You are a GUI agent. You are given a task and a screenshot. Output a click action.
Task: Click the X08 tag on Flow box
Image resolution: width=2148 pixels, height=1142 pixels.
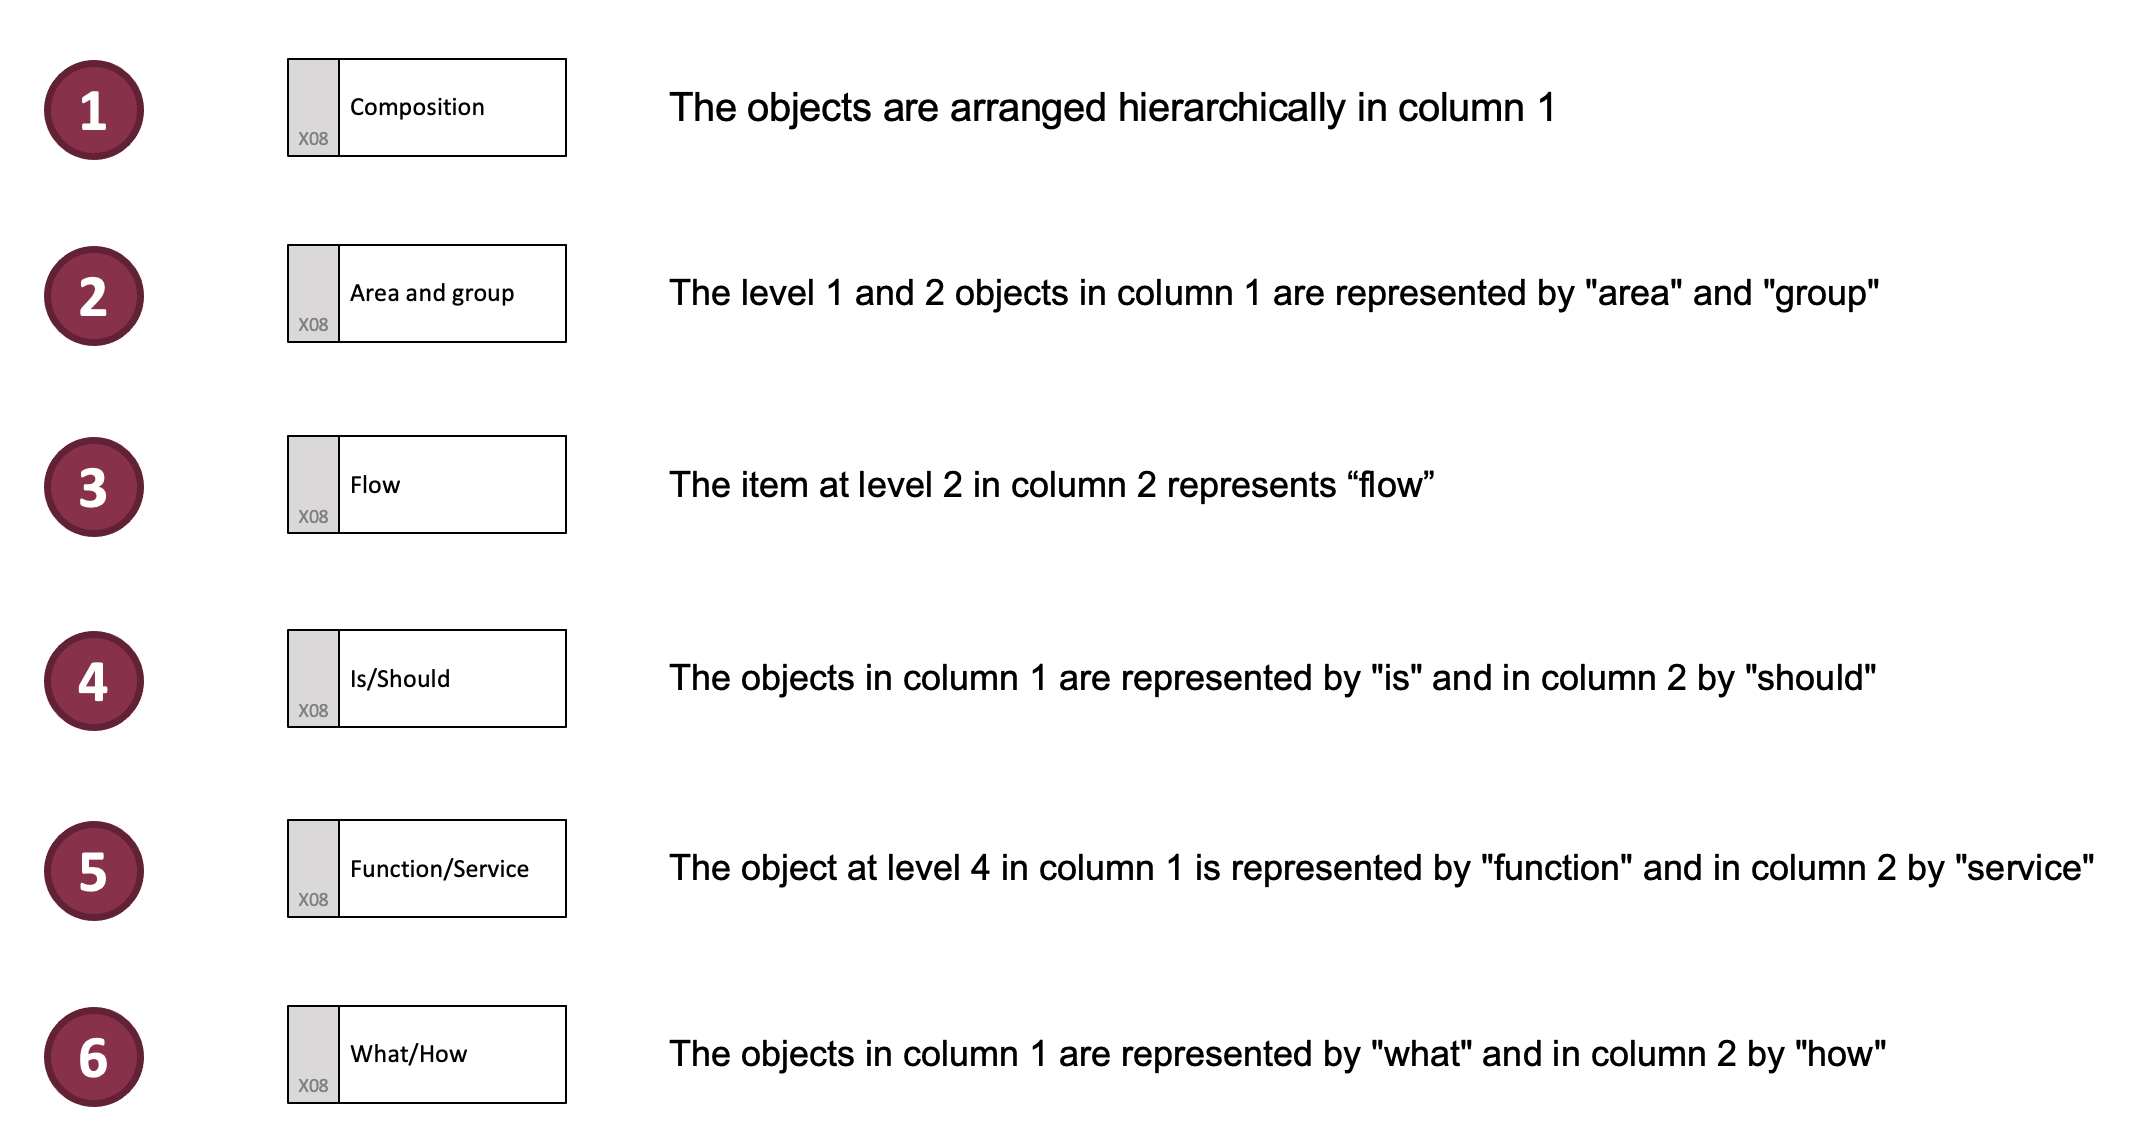[x=313, y=517]
